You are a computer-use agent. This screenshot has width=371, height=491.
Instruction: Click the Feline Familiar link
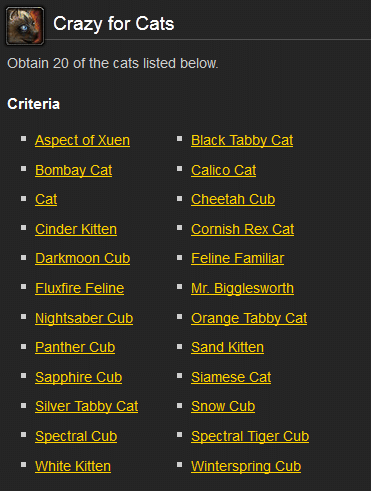coord(237,258)
